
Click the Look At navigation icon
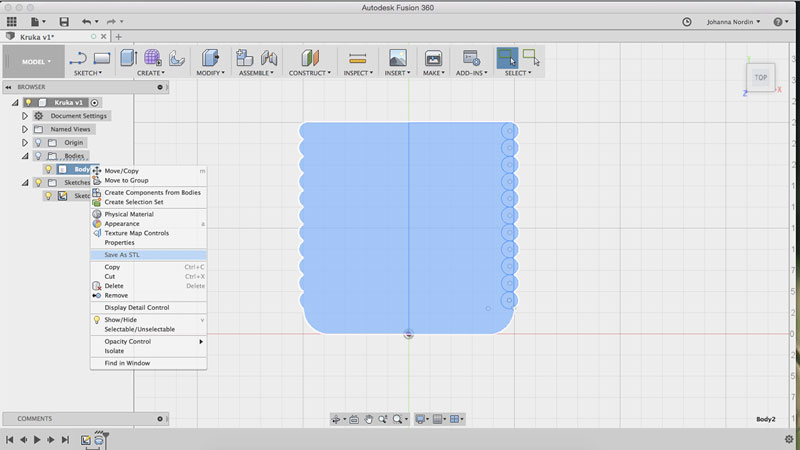(x=354, y=419)
